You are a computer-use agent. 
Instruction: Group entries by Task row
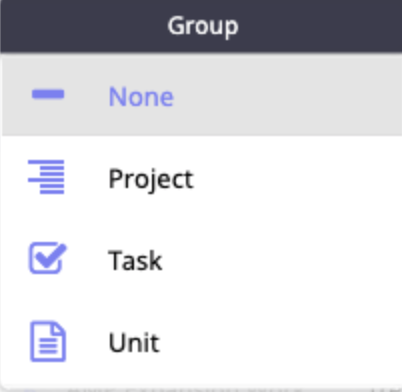202,259
